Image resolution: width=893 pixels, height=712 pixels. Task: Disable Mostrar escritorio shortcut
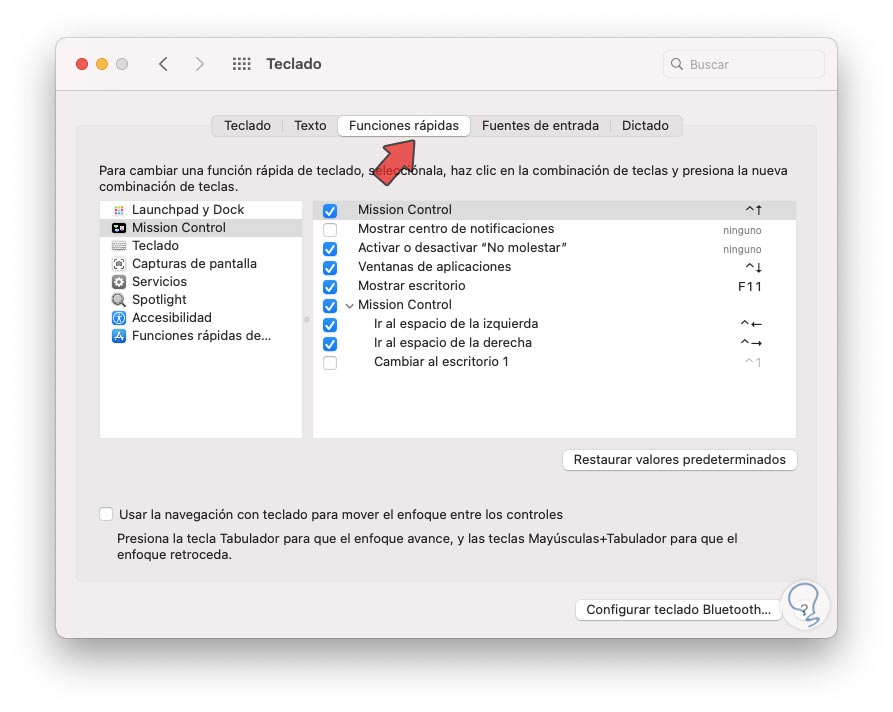pyautogui.click(x=329, y=286)
